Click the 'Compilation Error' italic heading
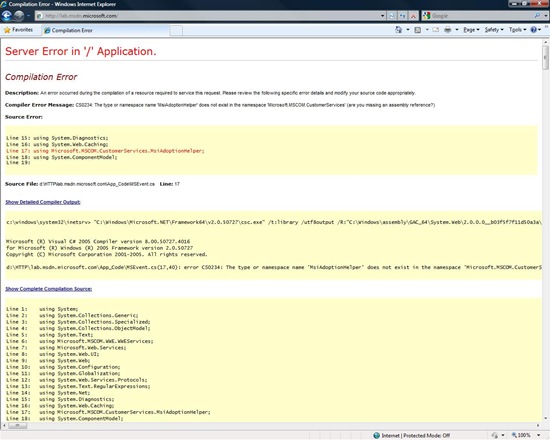 (41, 77)
